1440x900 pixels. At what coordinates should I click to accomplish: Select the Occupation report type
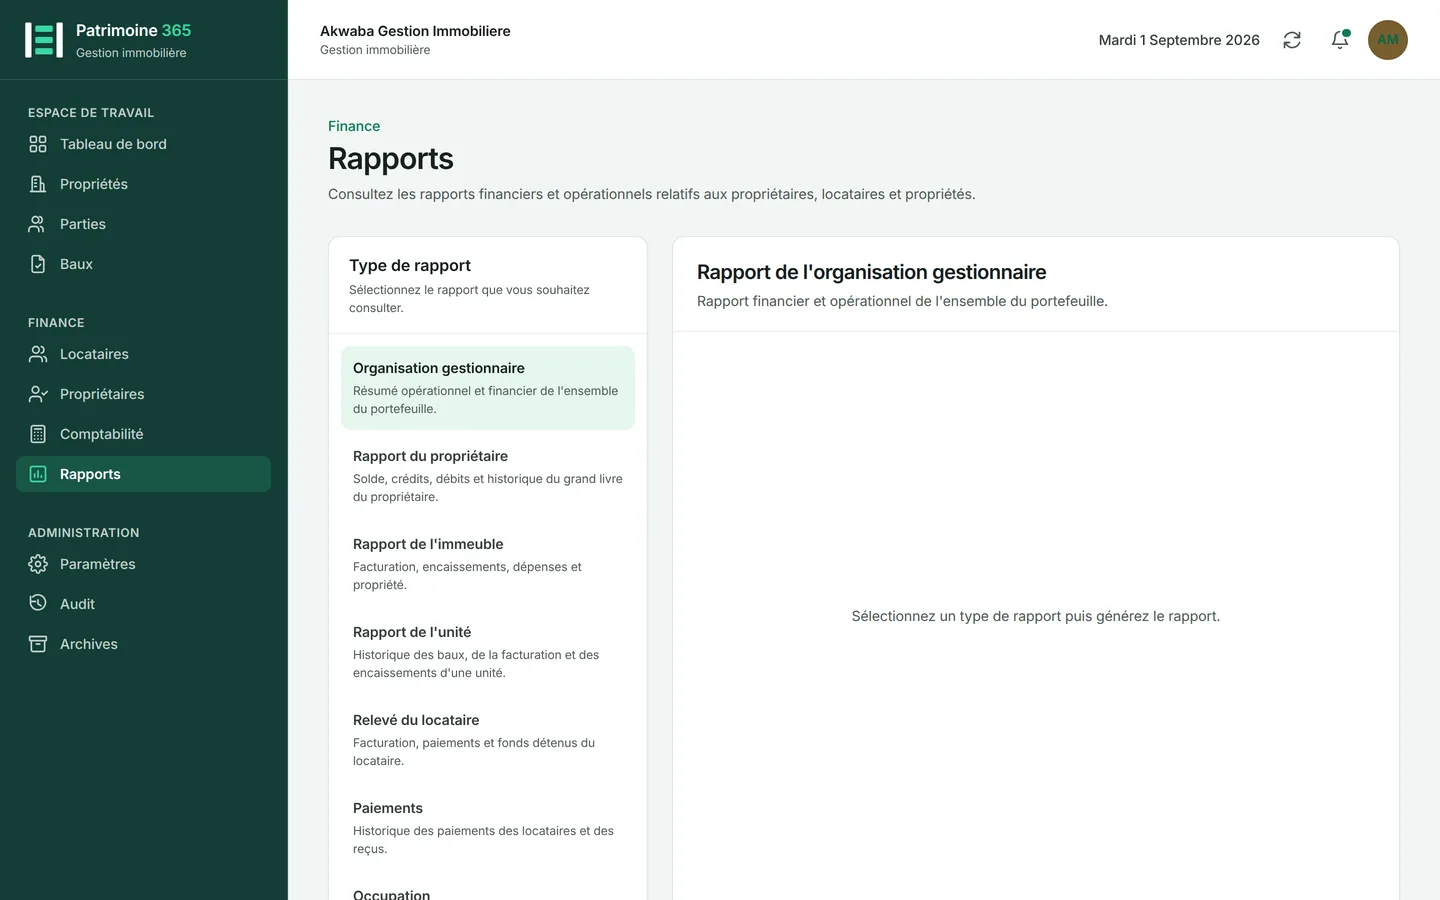(x=488, y=888)
